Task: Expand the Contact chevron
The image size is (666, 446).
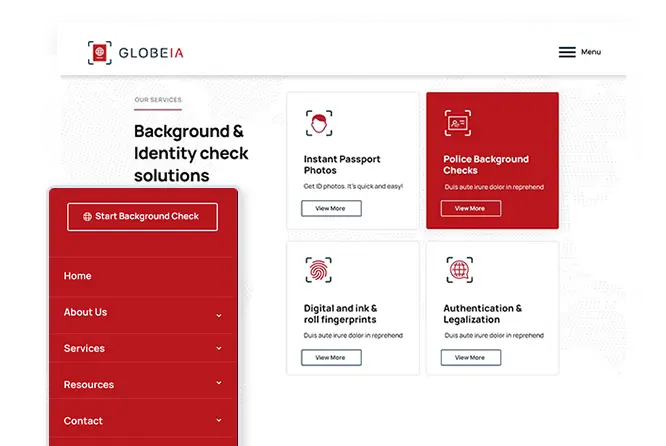Action: [x=219, y=420]
